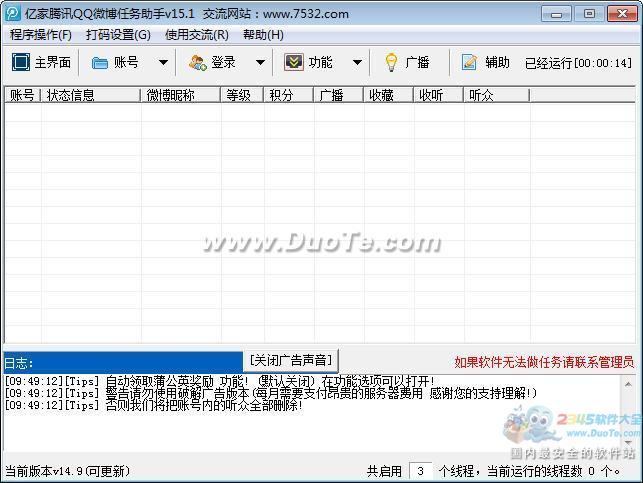Click the 日志: label bar
Viewport: 643px width, 483px height.
click(x=123, y=362)
